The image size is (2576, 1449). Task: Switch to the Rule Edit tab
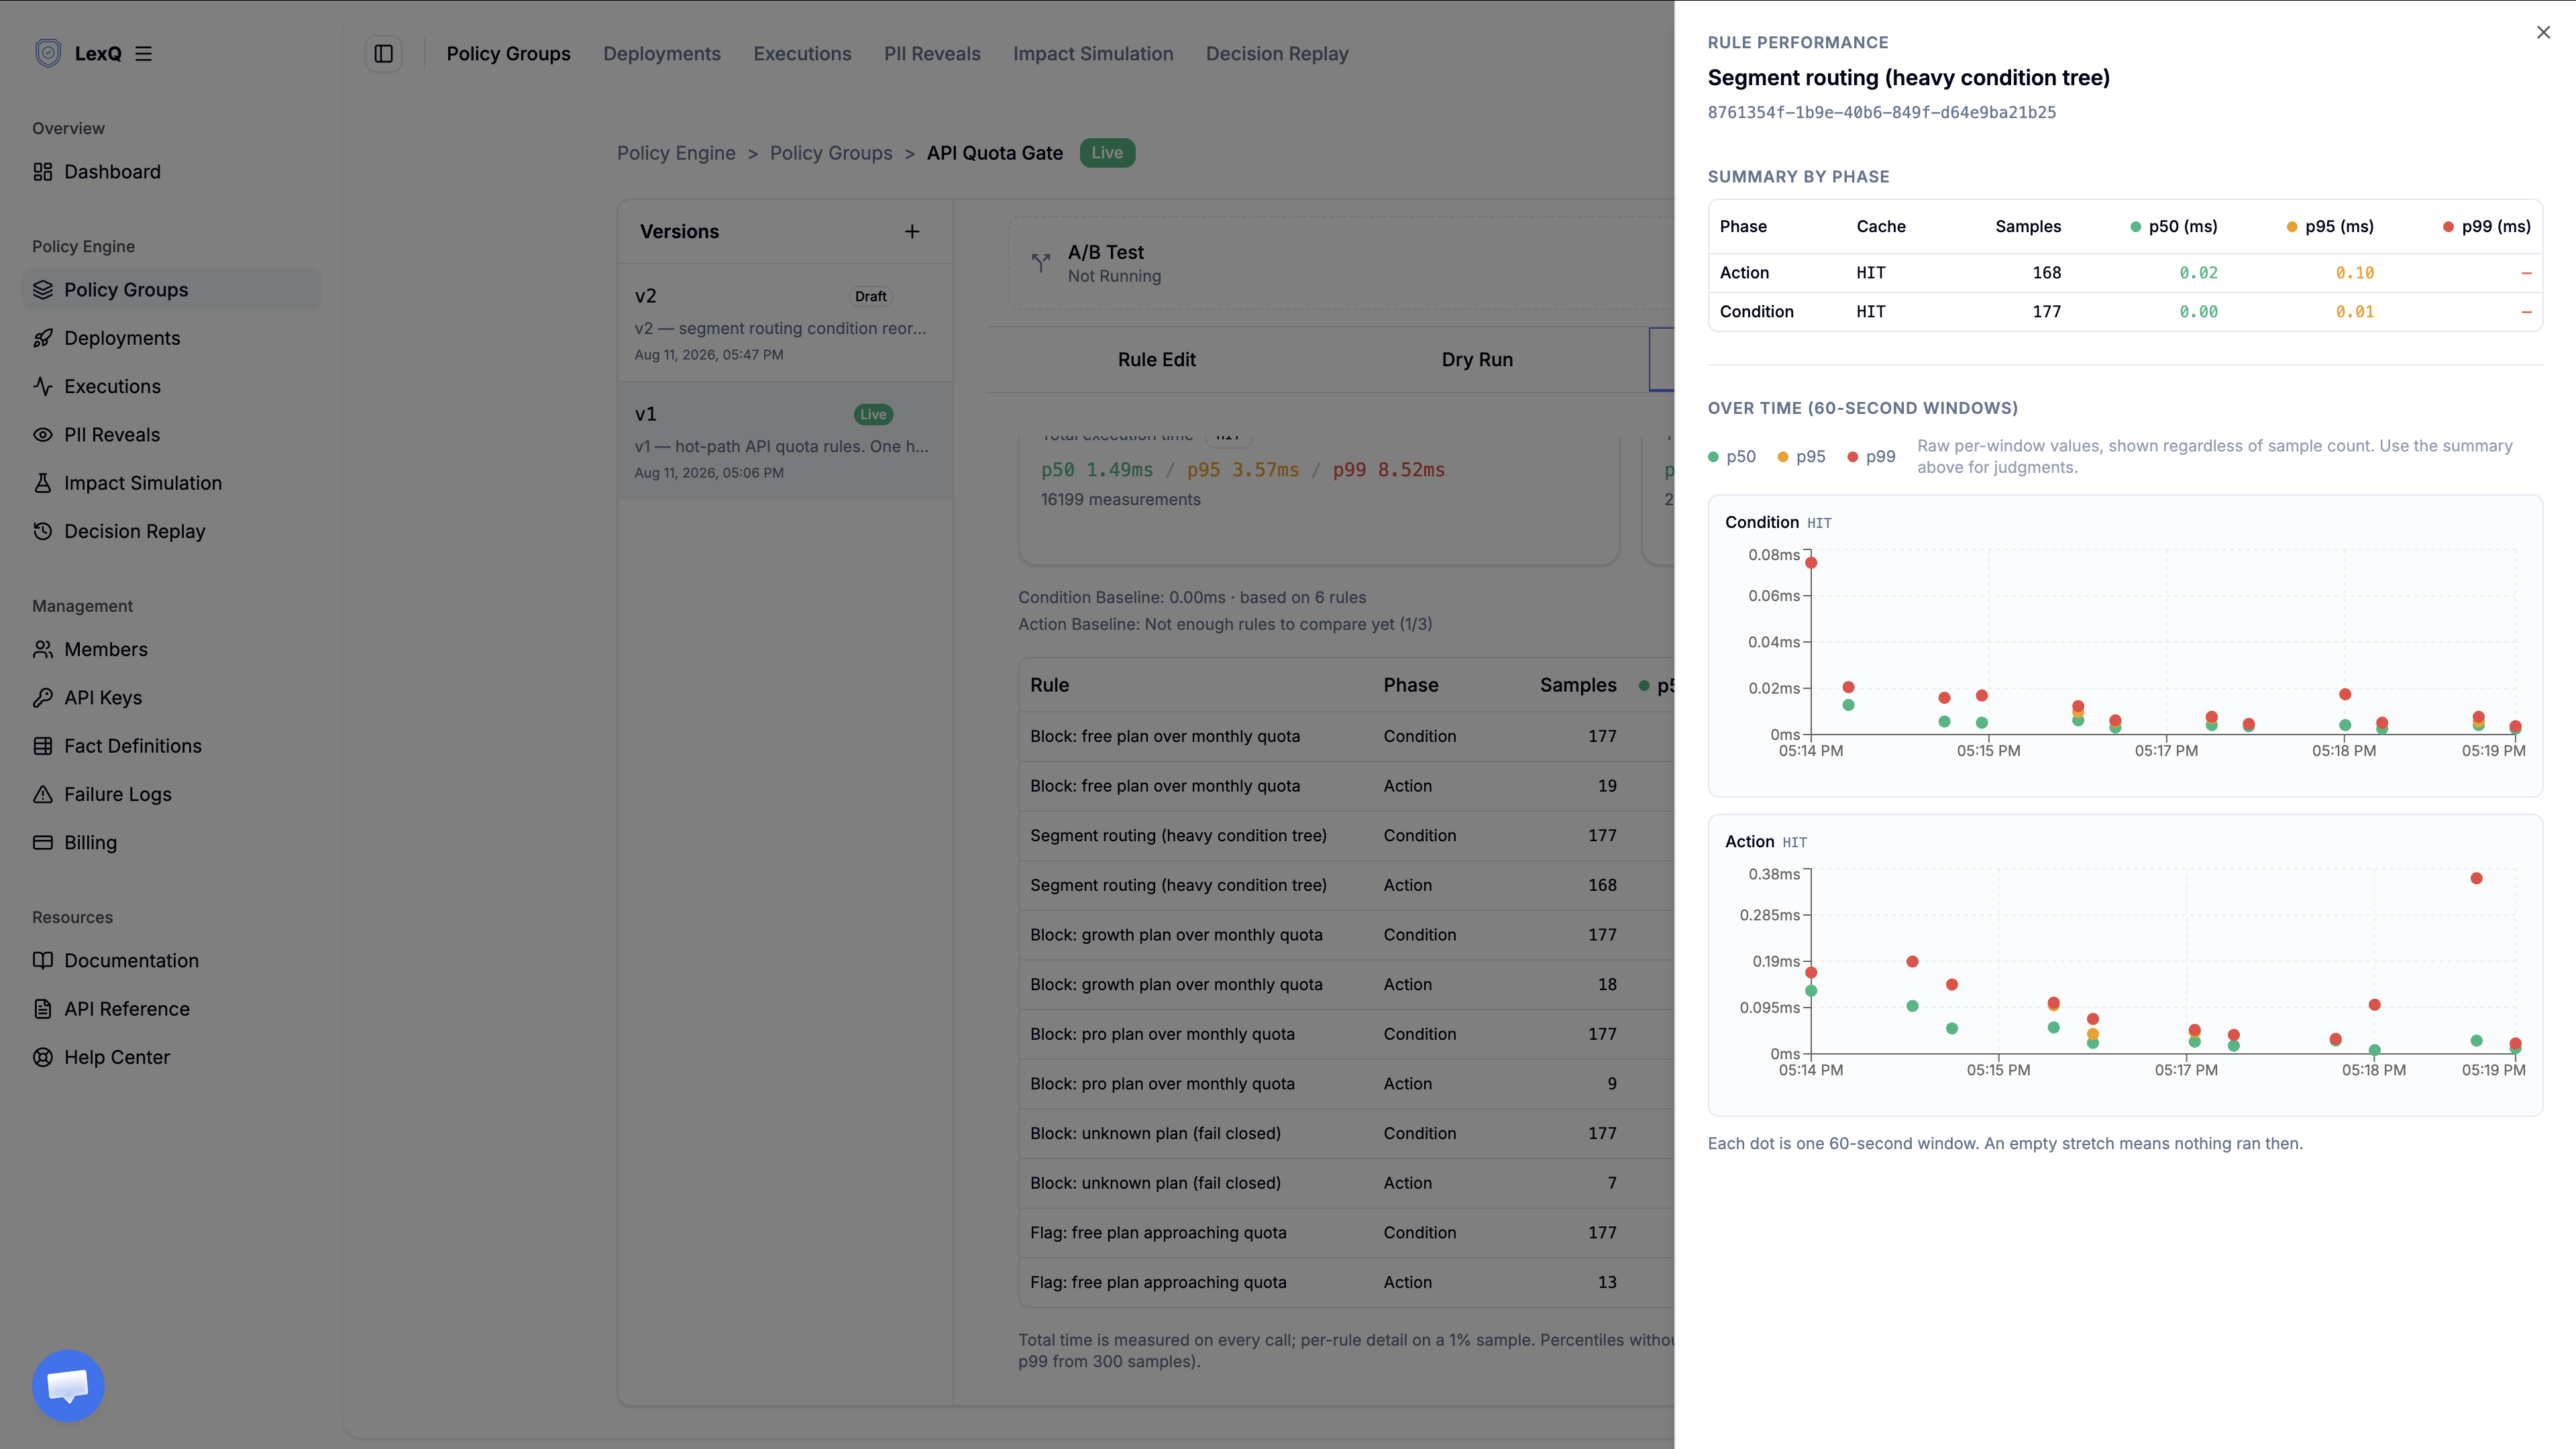(x=1156, y=360)
